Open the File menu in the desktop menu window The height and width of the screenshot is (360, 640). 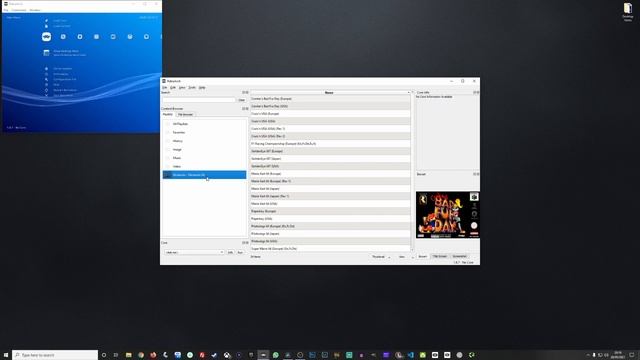[164, 87]
